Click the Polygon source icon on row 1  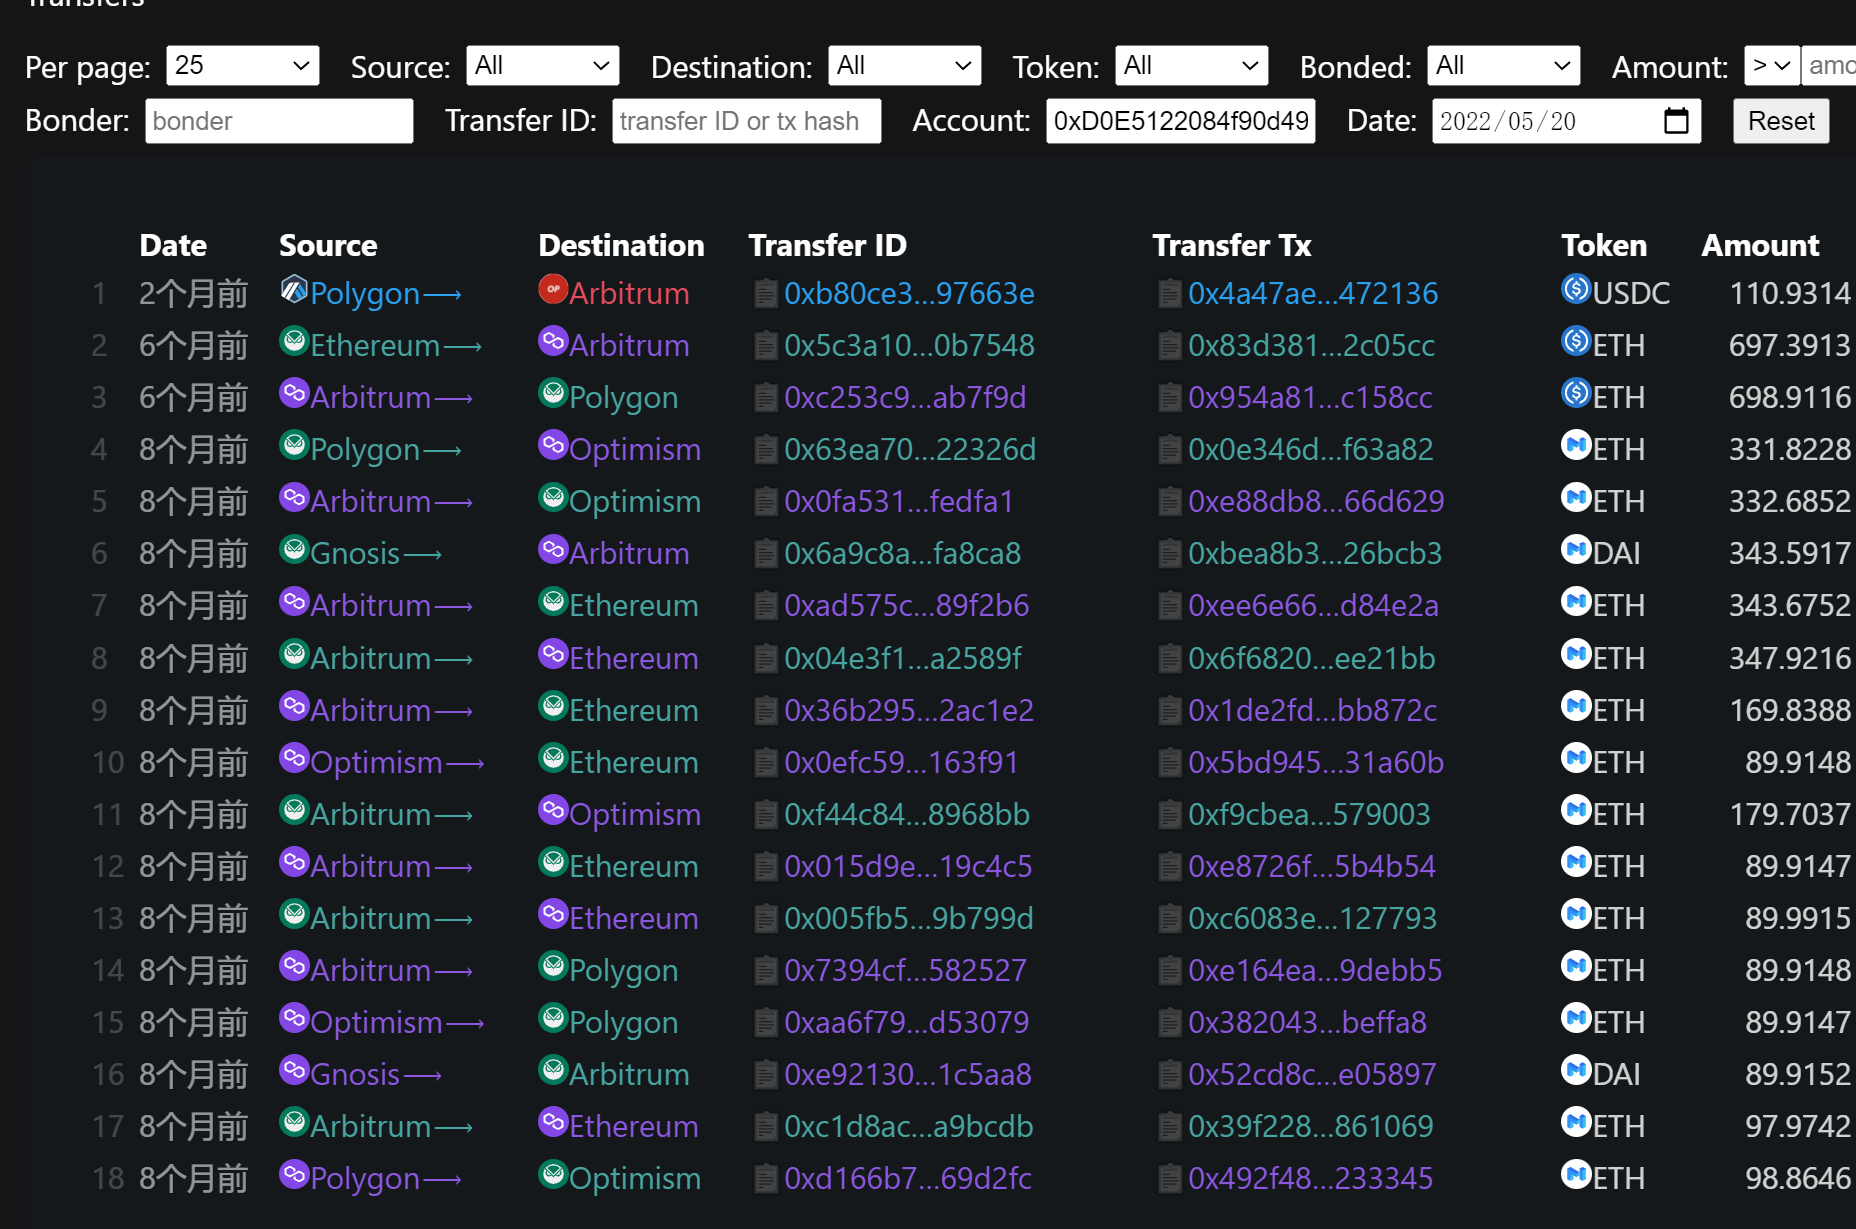tap(292, 291)
